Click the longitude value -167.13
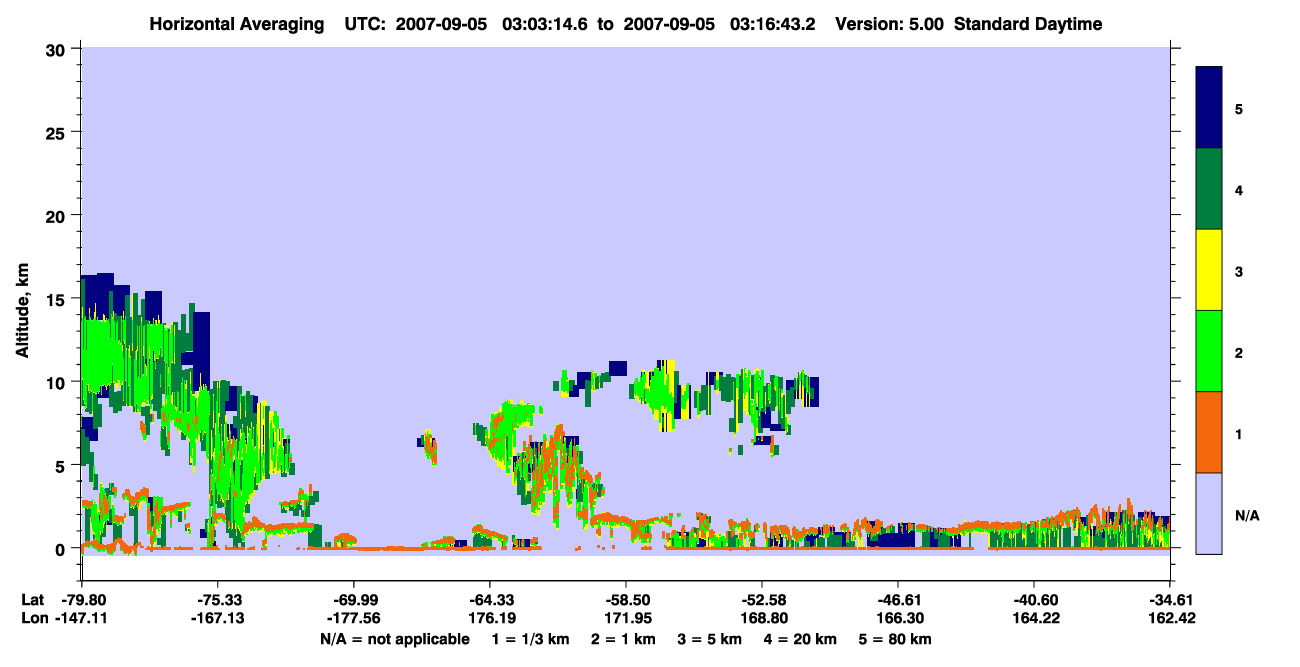Image resolution: width=1300 pixels, height=667 pixels. pyautogui.click(x=218, y=618)
